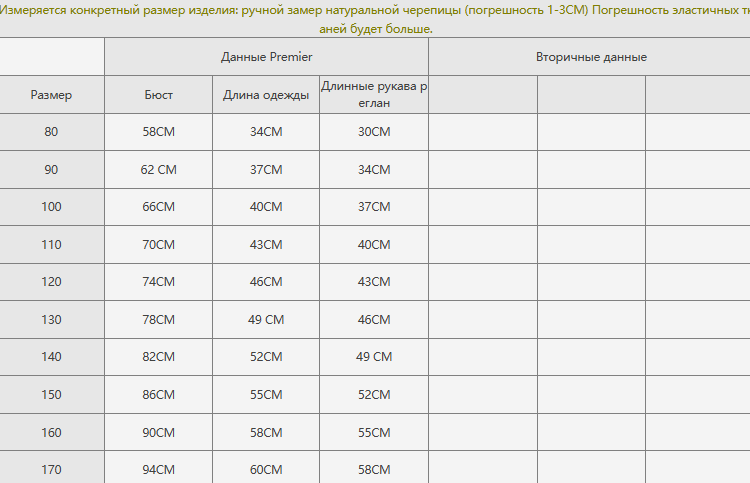Select the size 160 row label
The image size is (750, 483).
click(51, 433)
